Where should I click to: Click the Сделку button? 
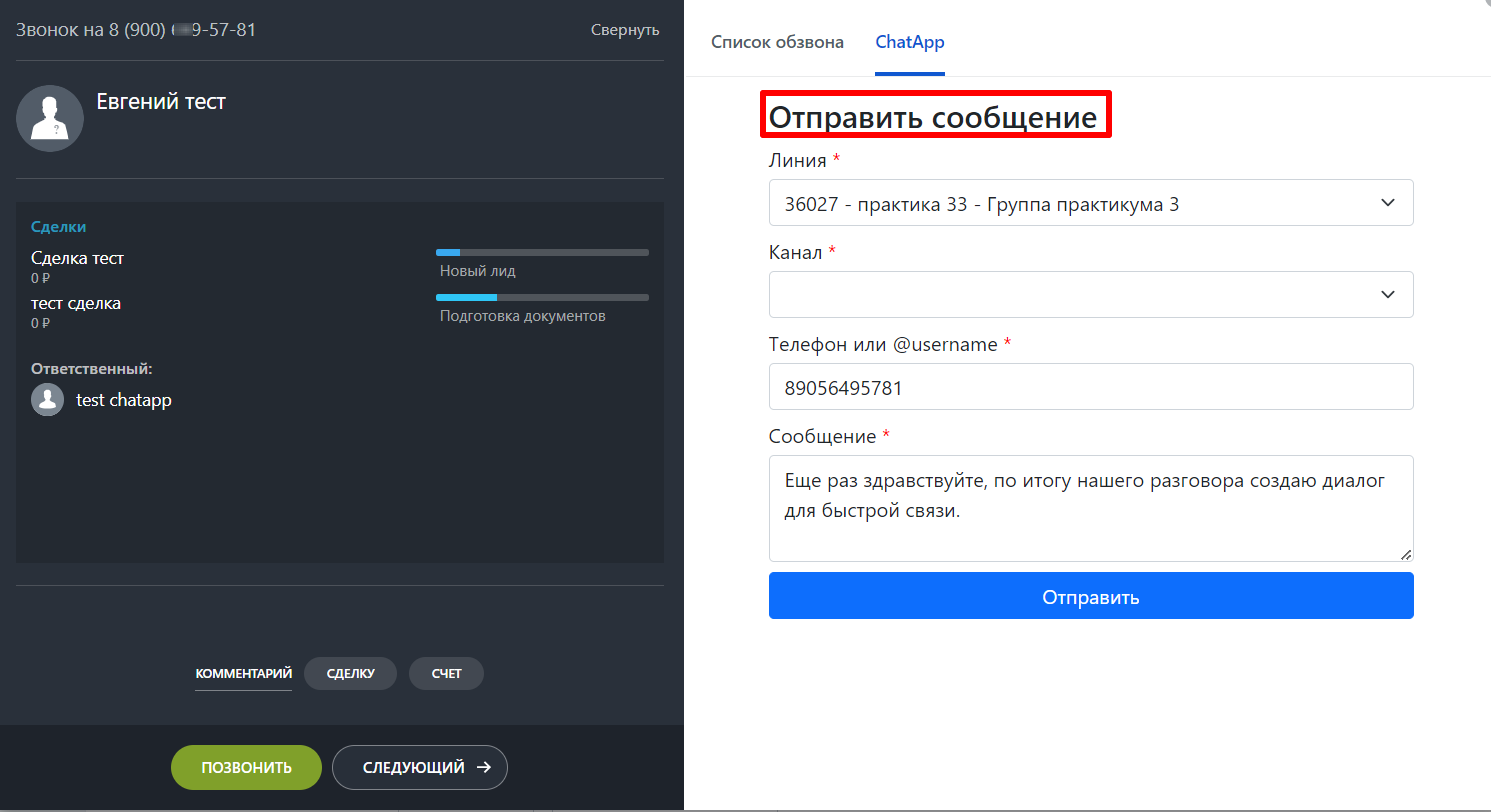click(350, 674)
